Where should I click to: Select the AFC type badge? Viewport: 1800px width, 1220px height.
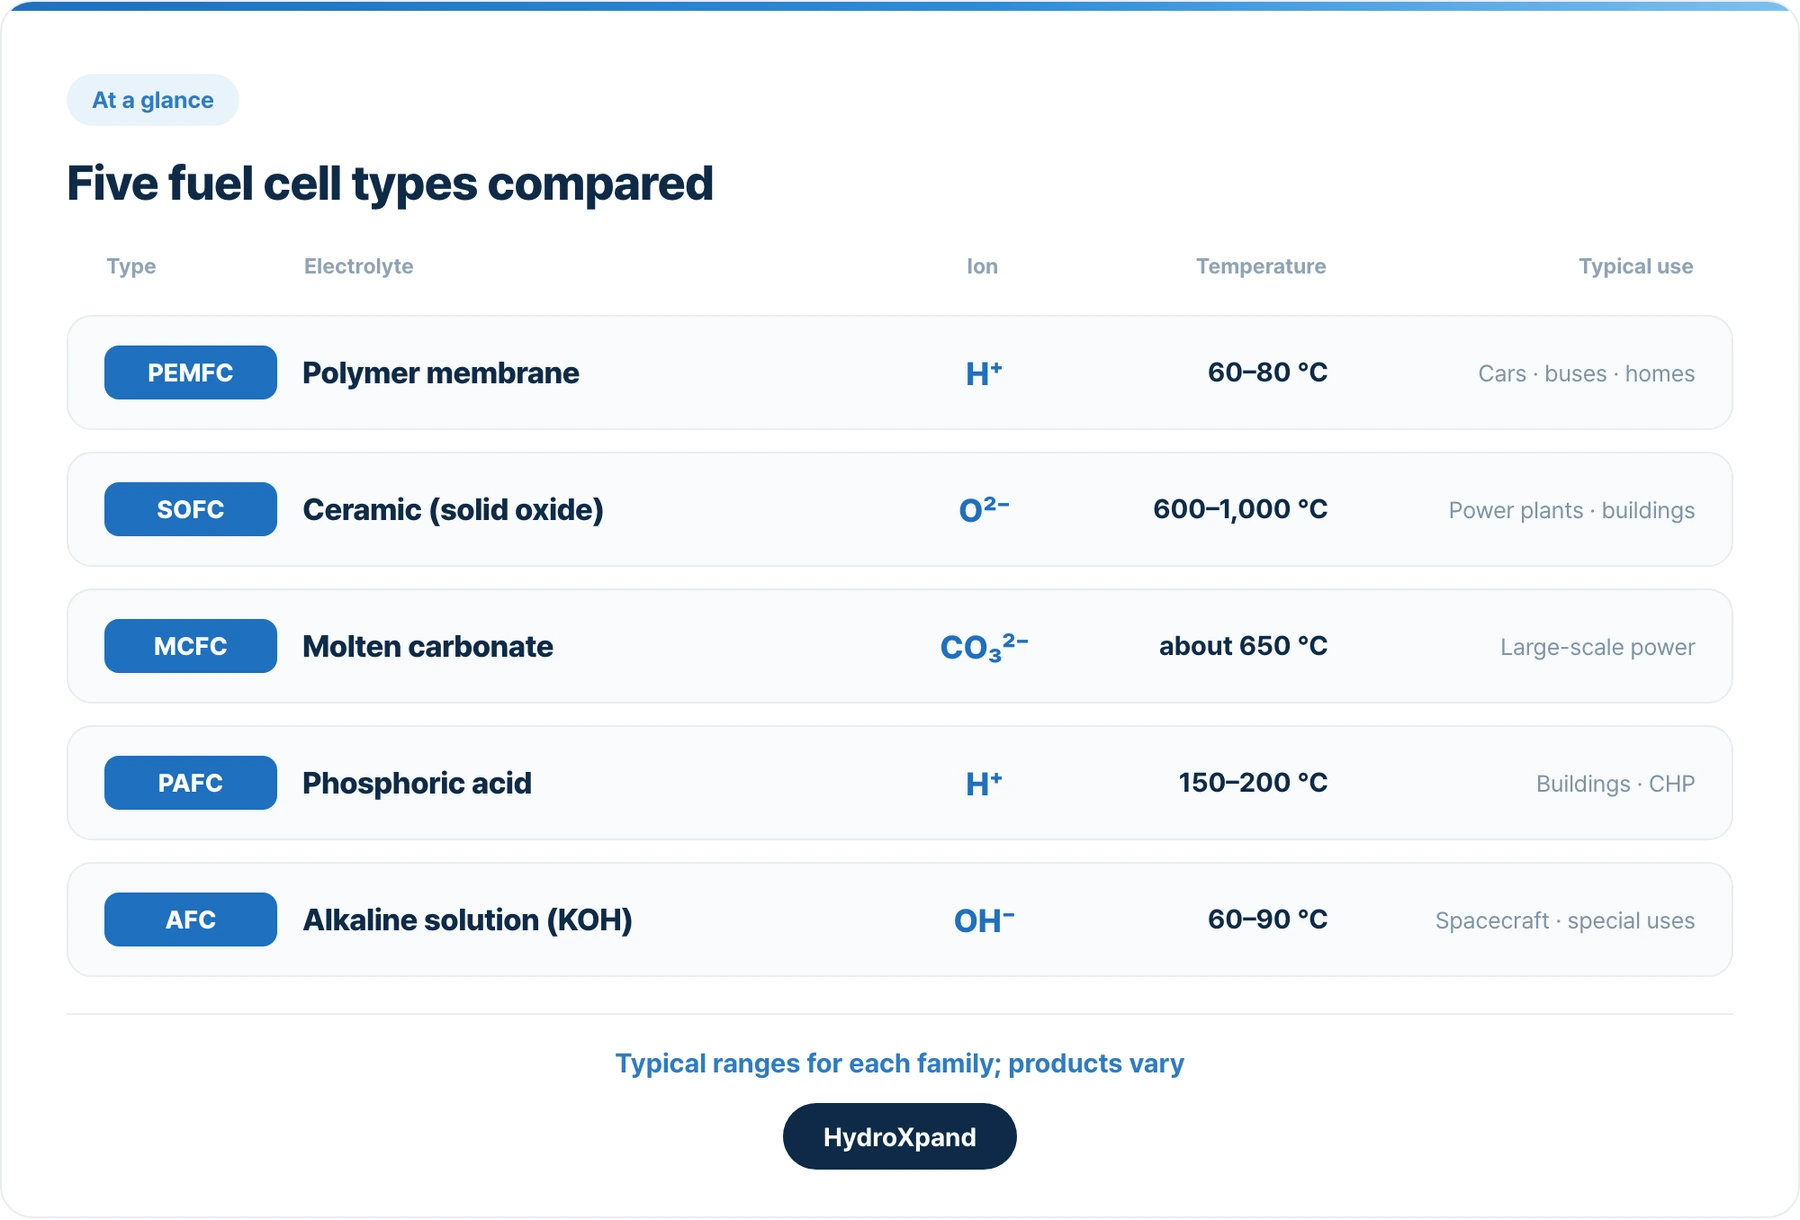pos(190,920)
